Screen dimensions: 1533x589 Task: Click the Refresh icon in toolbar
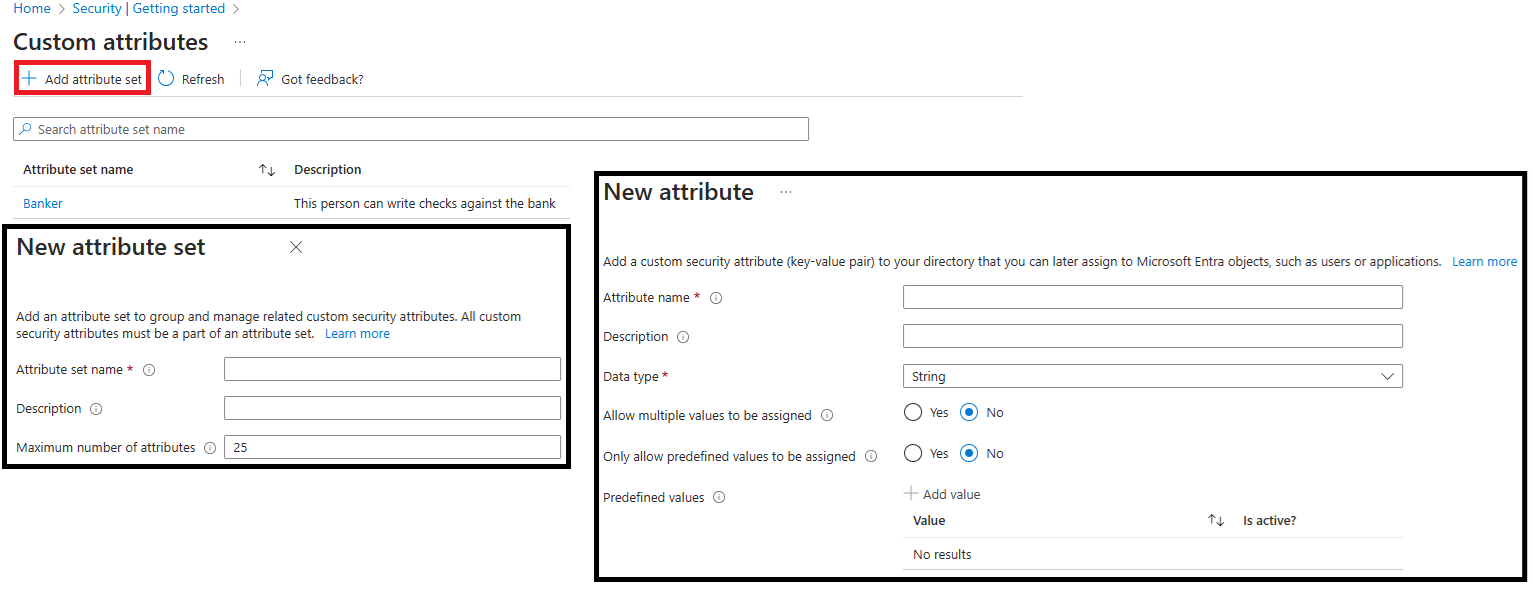[x=166, y=79]
